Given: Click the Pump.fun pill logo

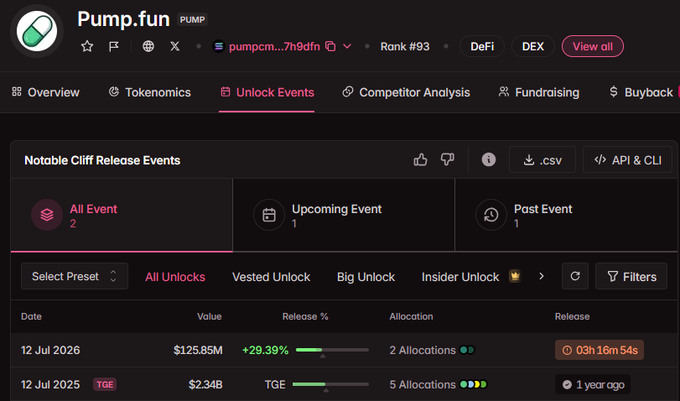Looking at the screenshot, I should coord(37,31).
